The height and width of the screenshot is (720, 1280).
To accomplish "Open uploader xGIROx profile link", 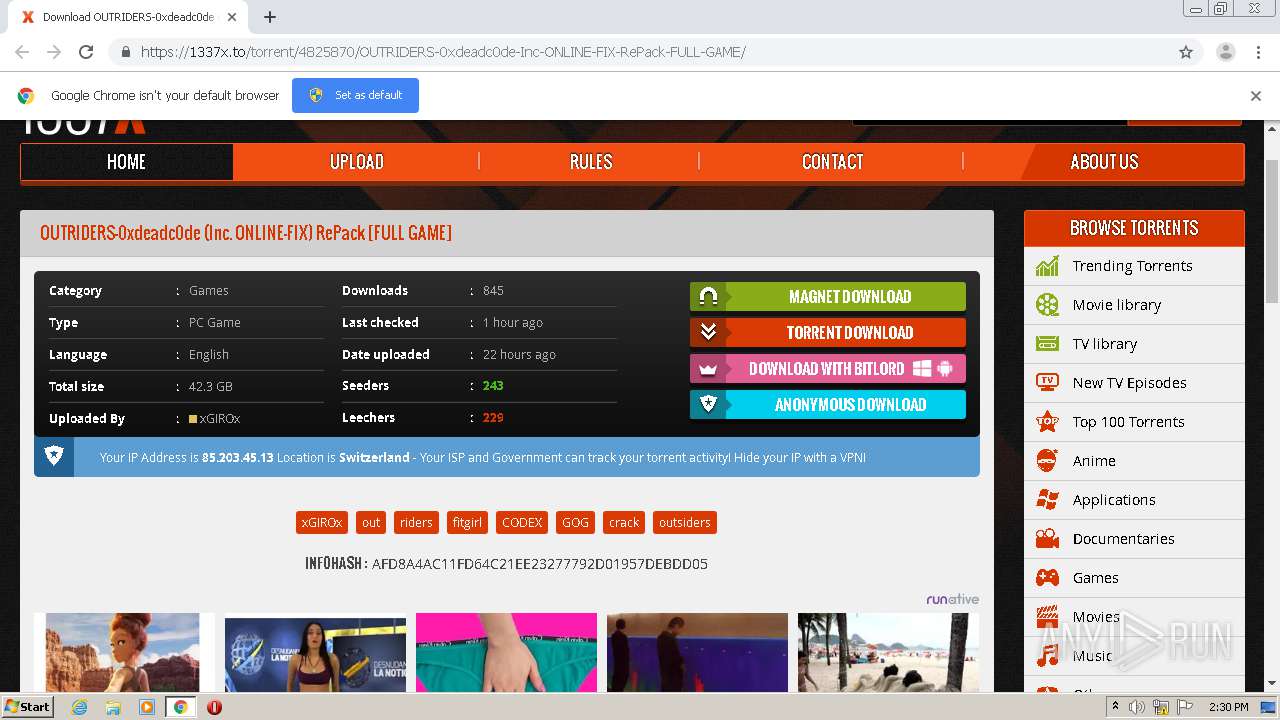I will click(220, 419).
